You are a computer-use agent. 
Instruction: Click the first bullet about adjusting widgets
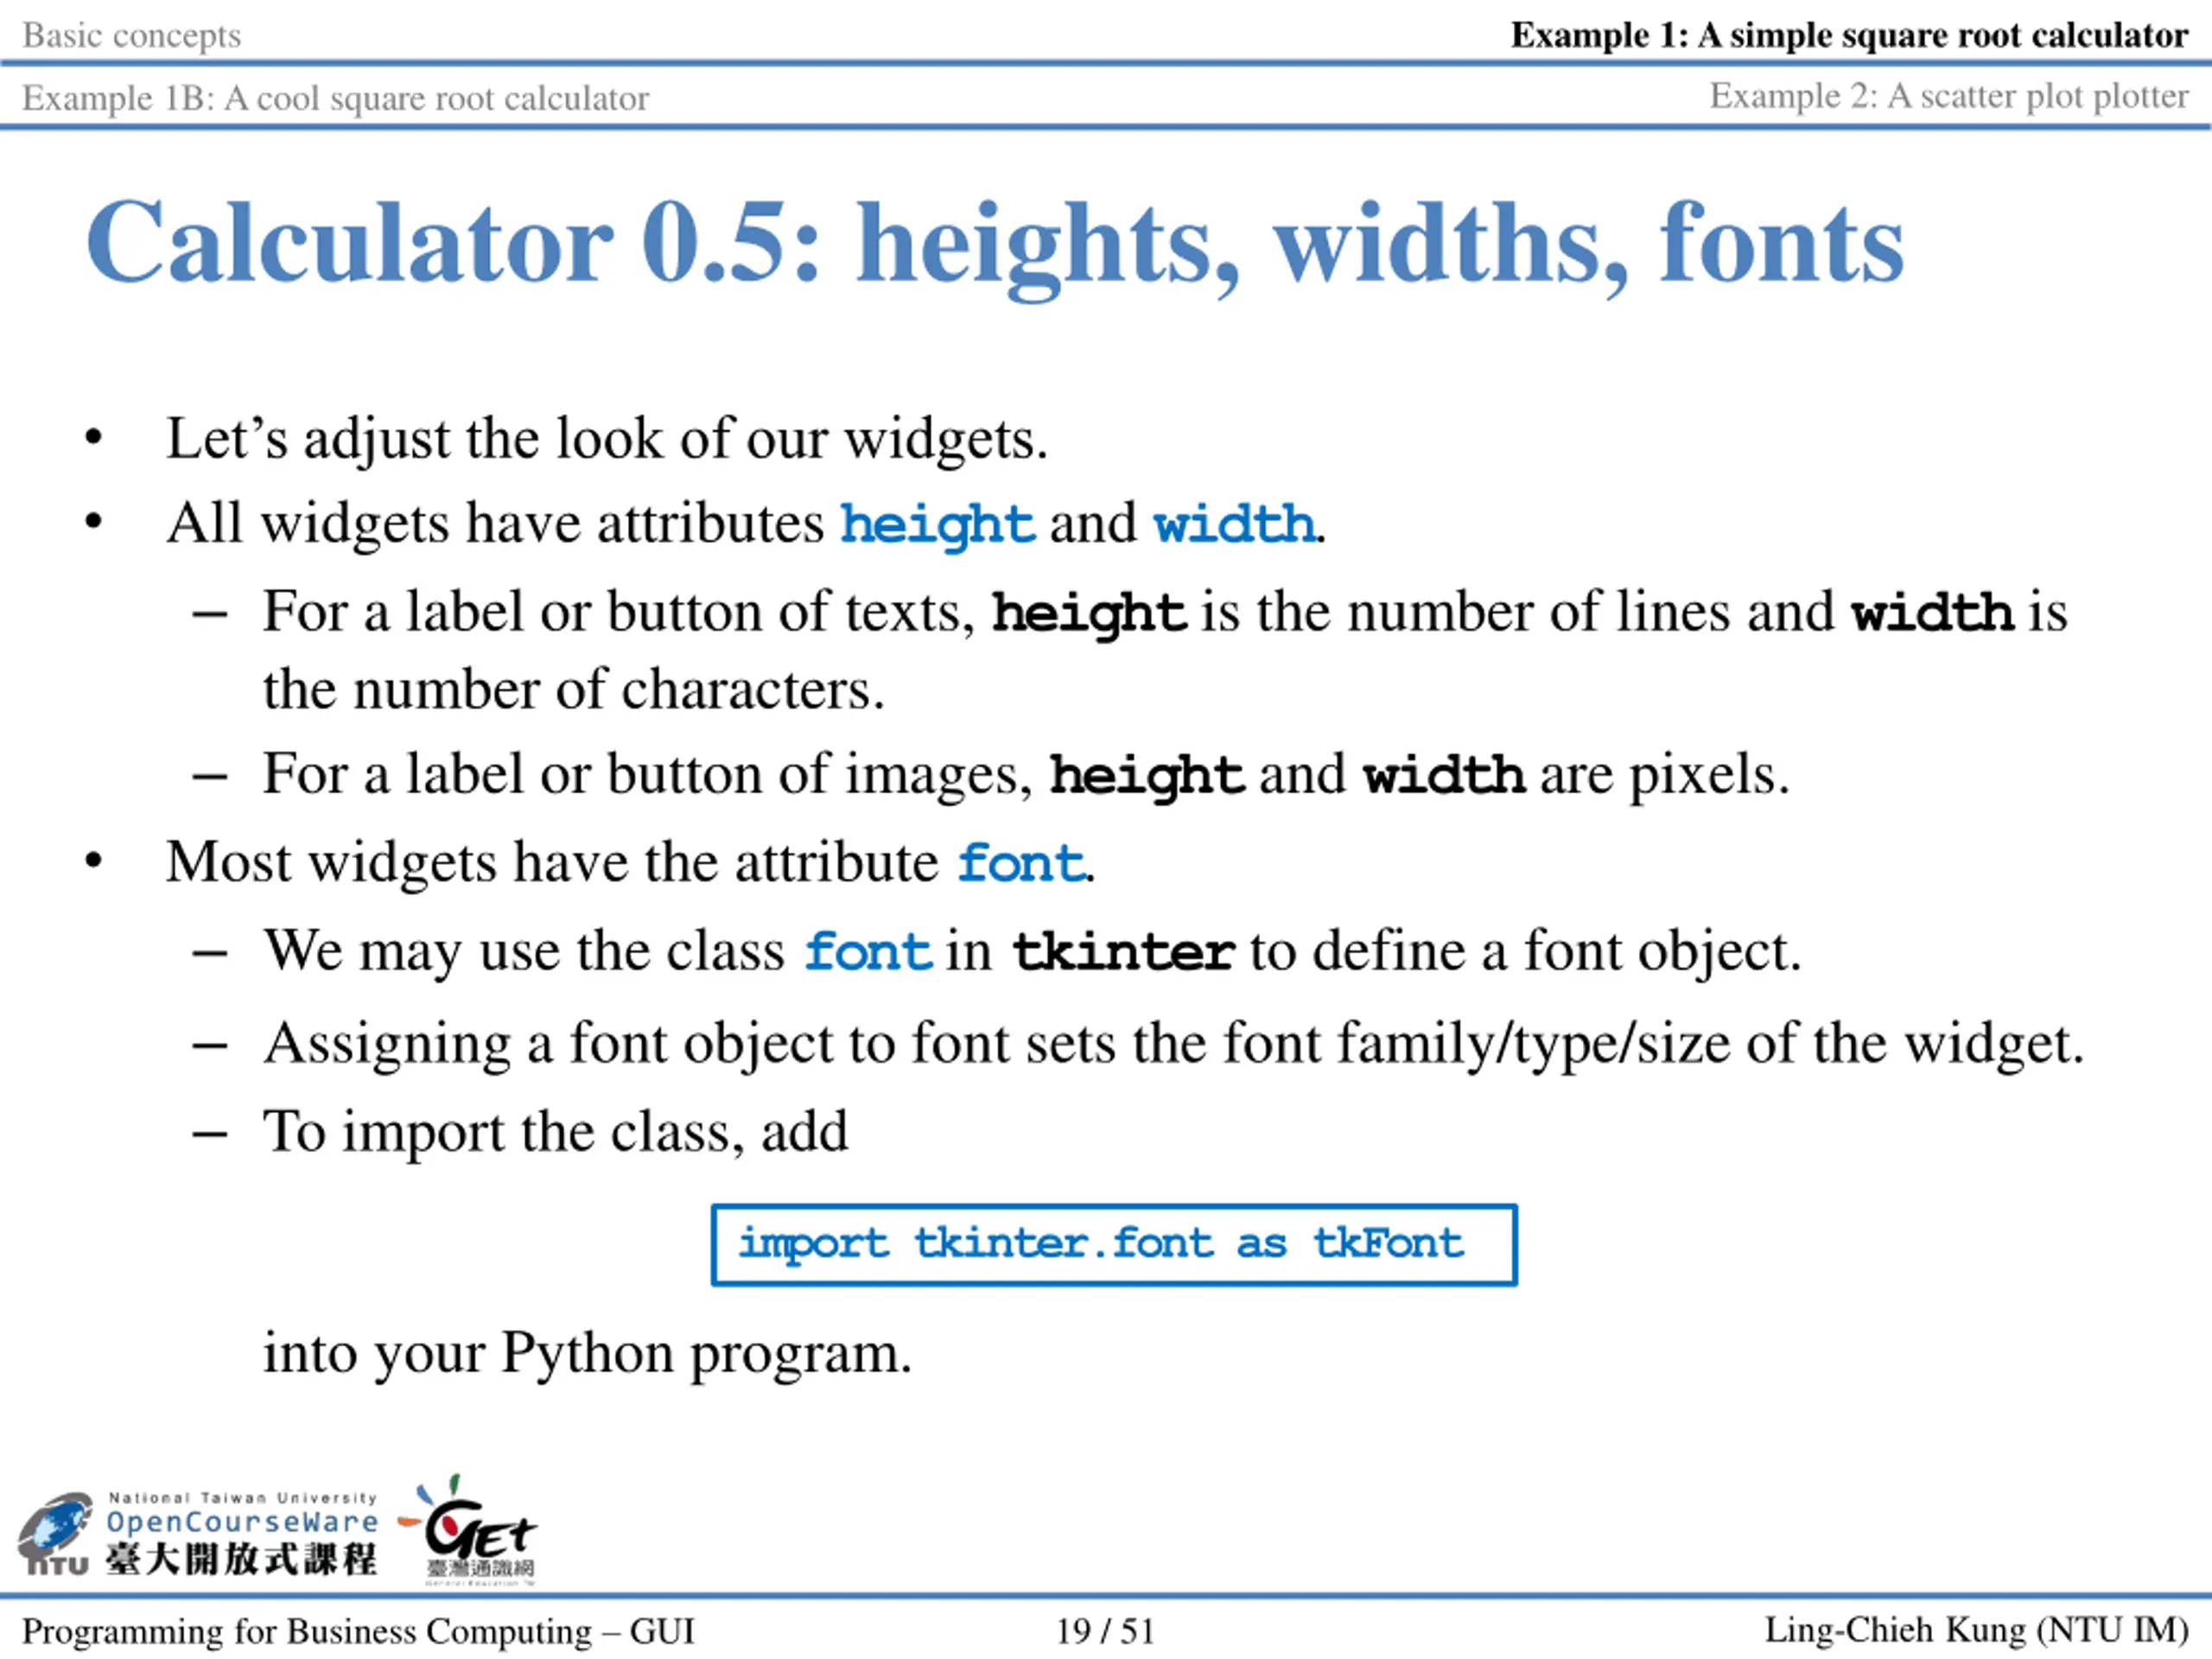coord(606,438)
